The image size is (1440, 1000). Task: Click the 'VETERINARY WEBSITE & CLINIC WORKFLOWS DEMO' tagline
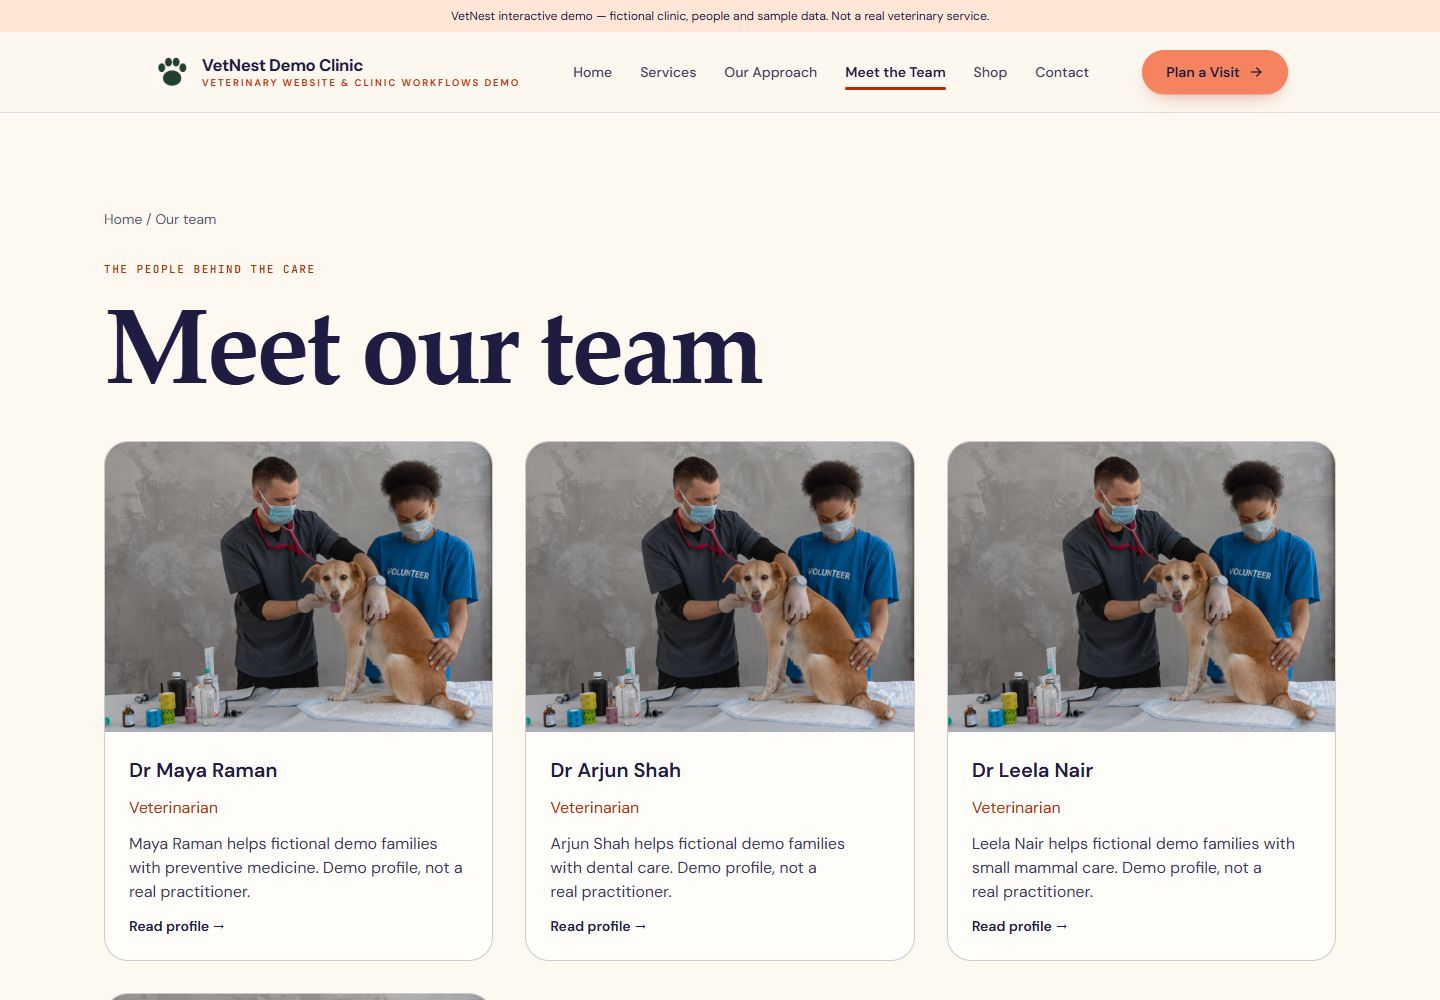tap(360, 83)
